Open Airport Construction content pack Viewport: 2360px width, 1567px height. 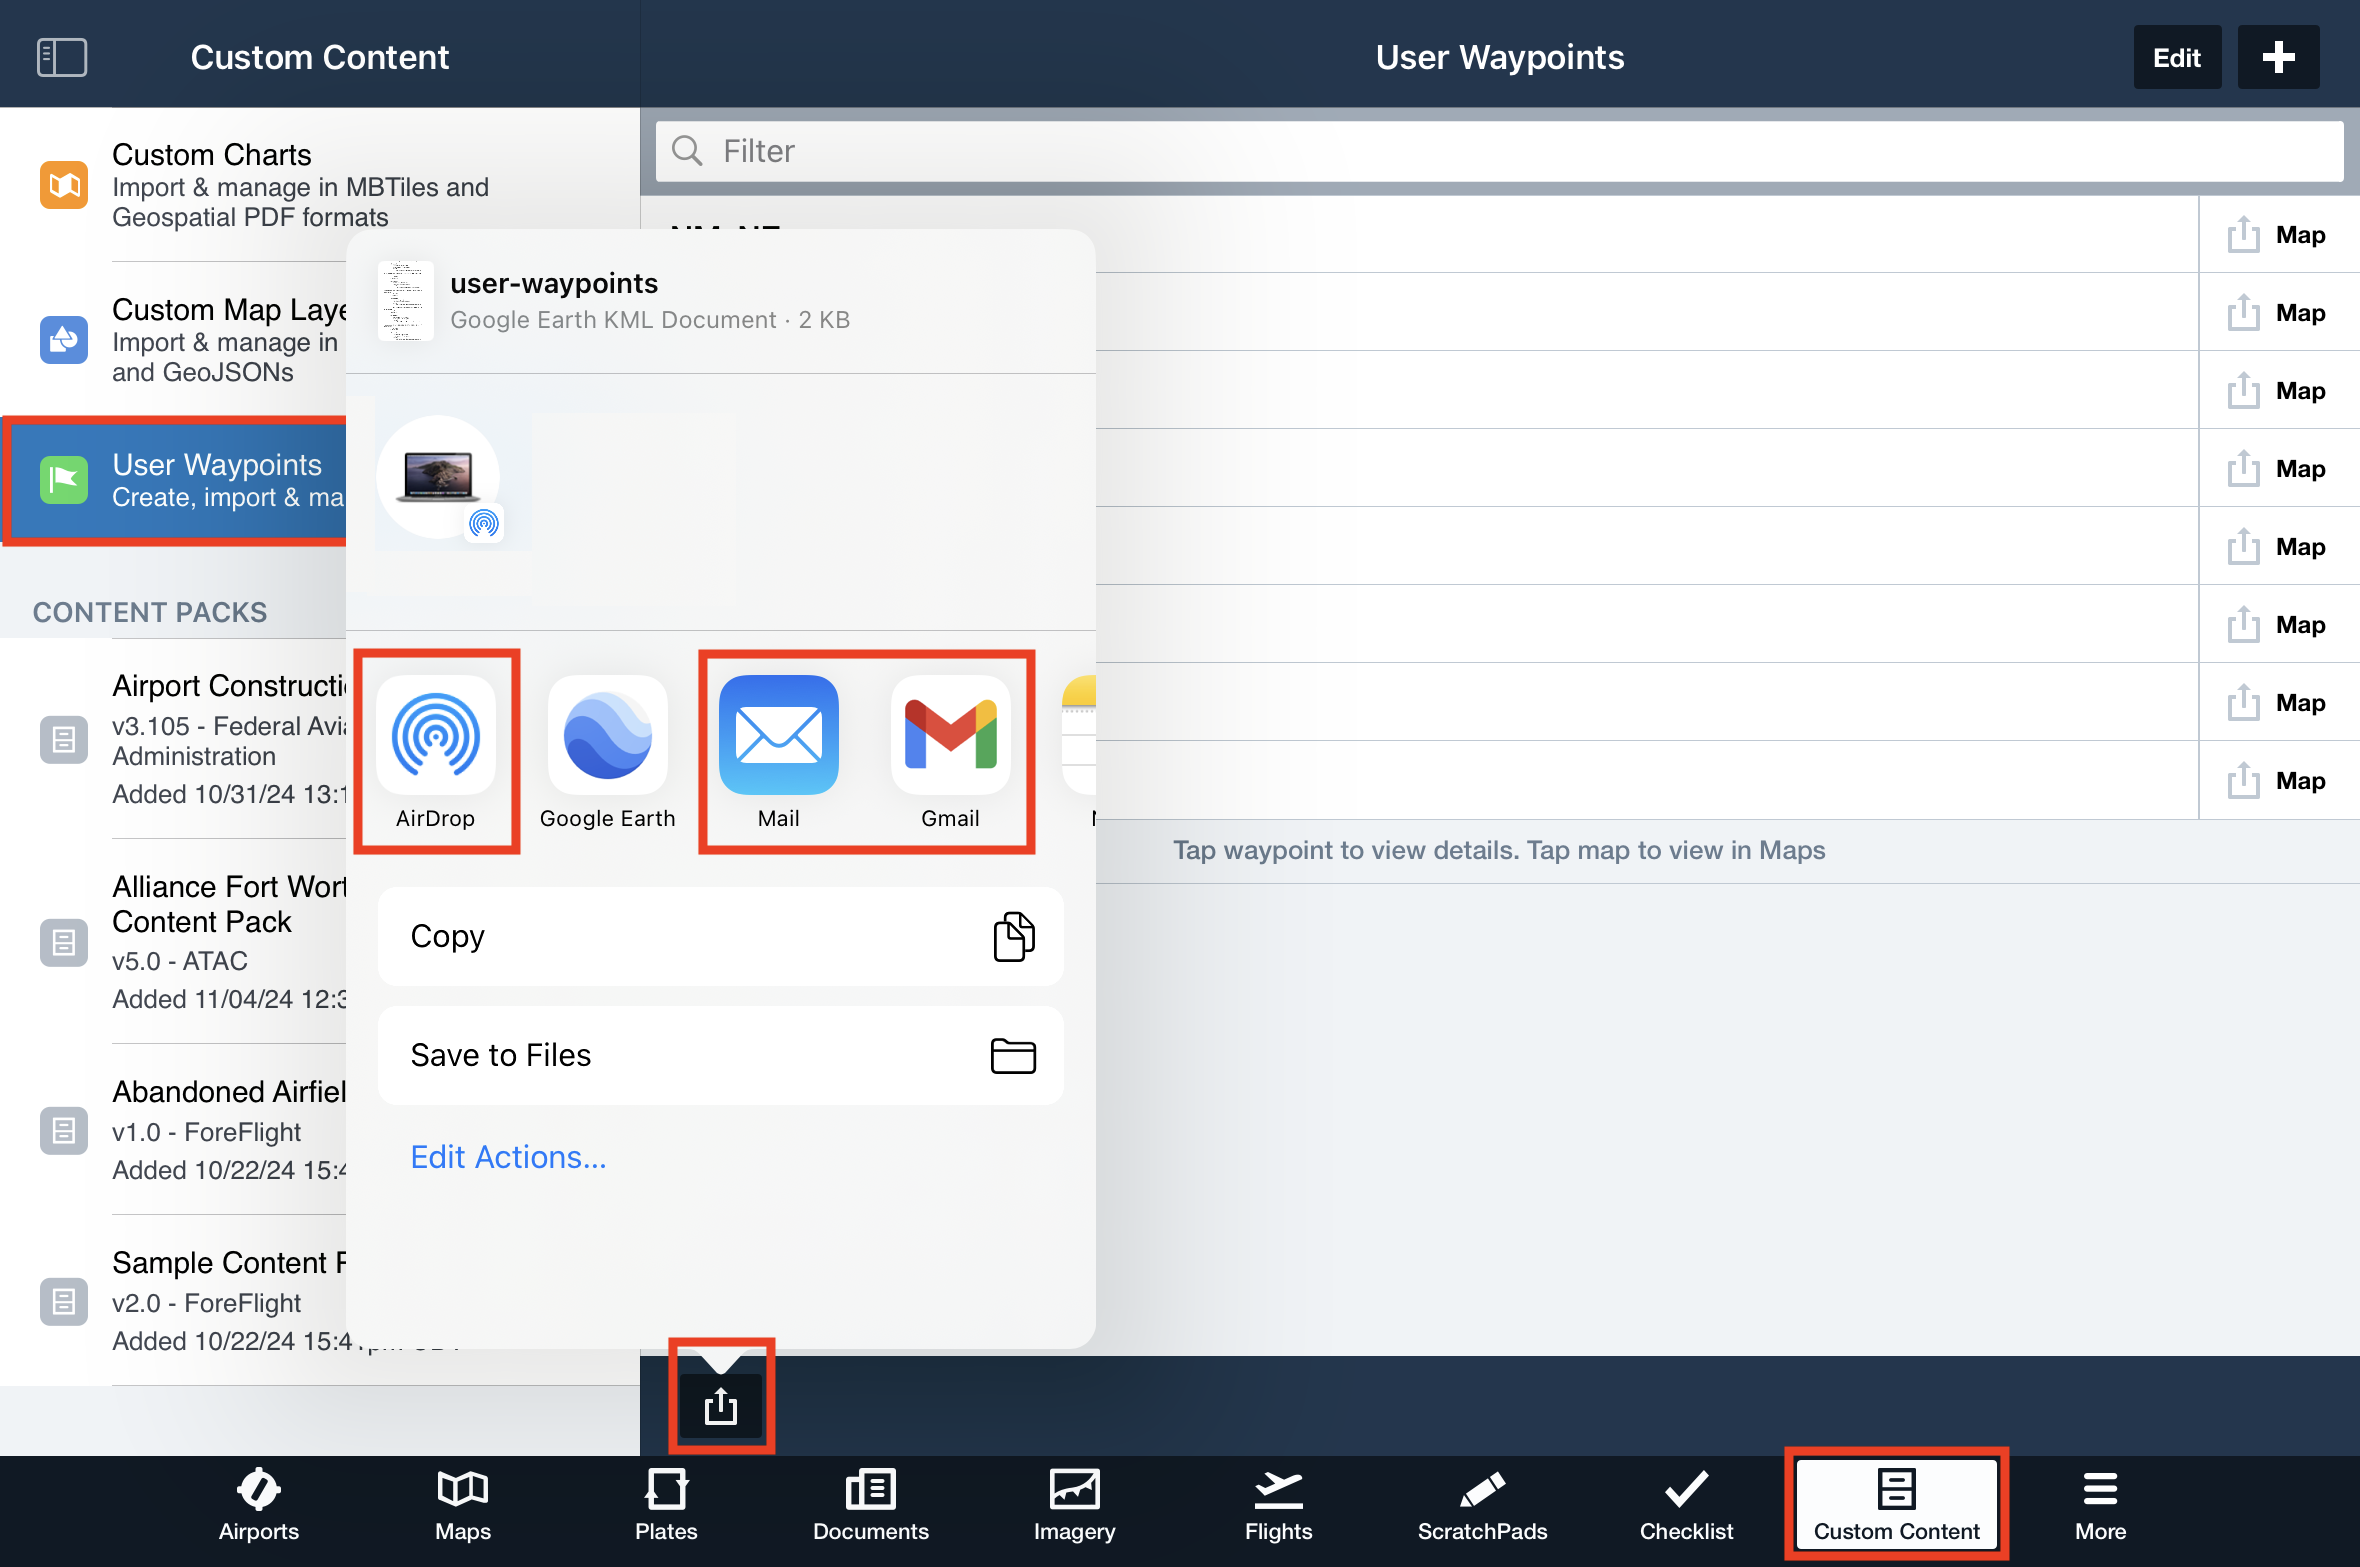coord(173,739)
